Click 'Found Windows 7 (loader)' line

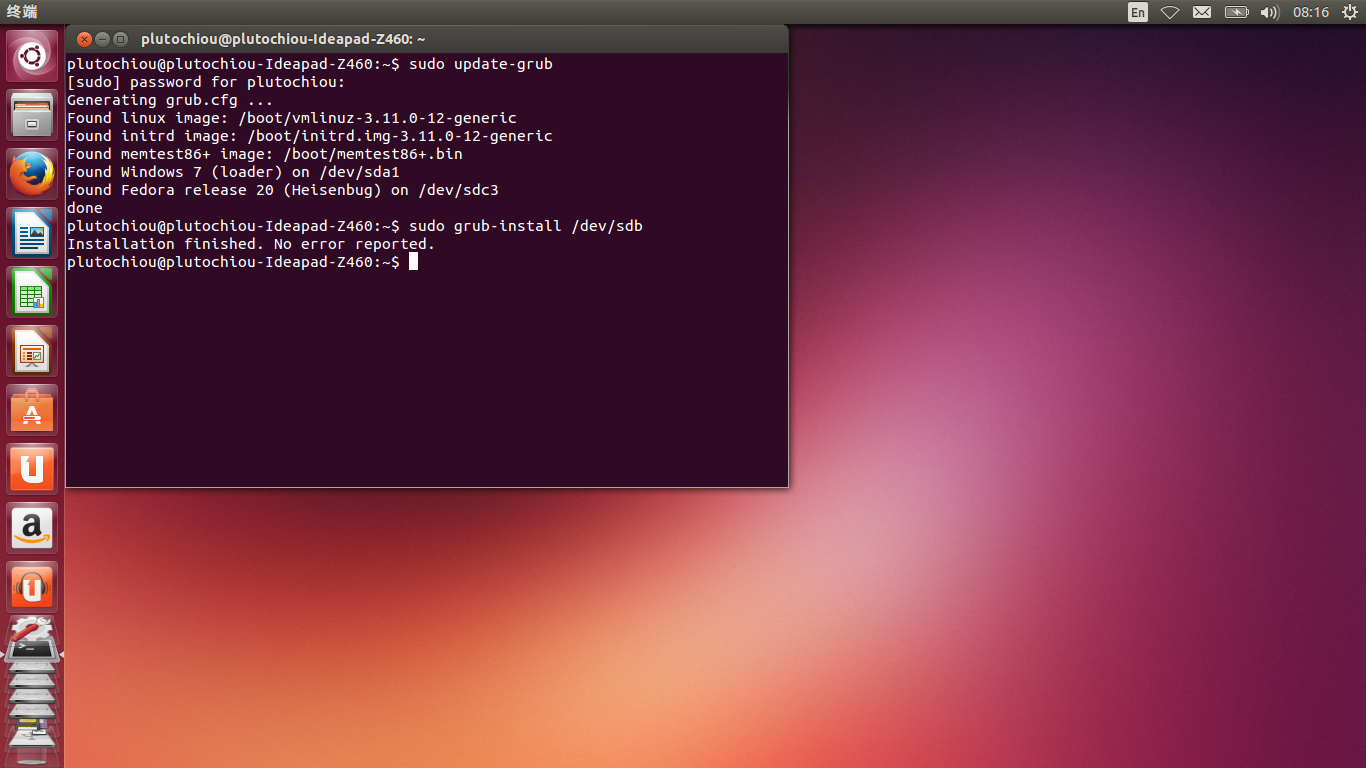point(233,172)
